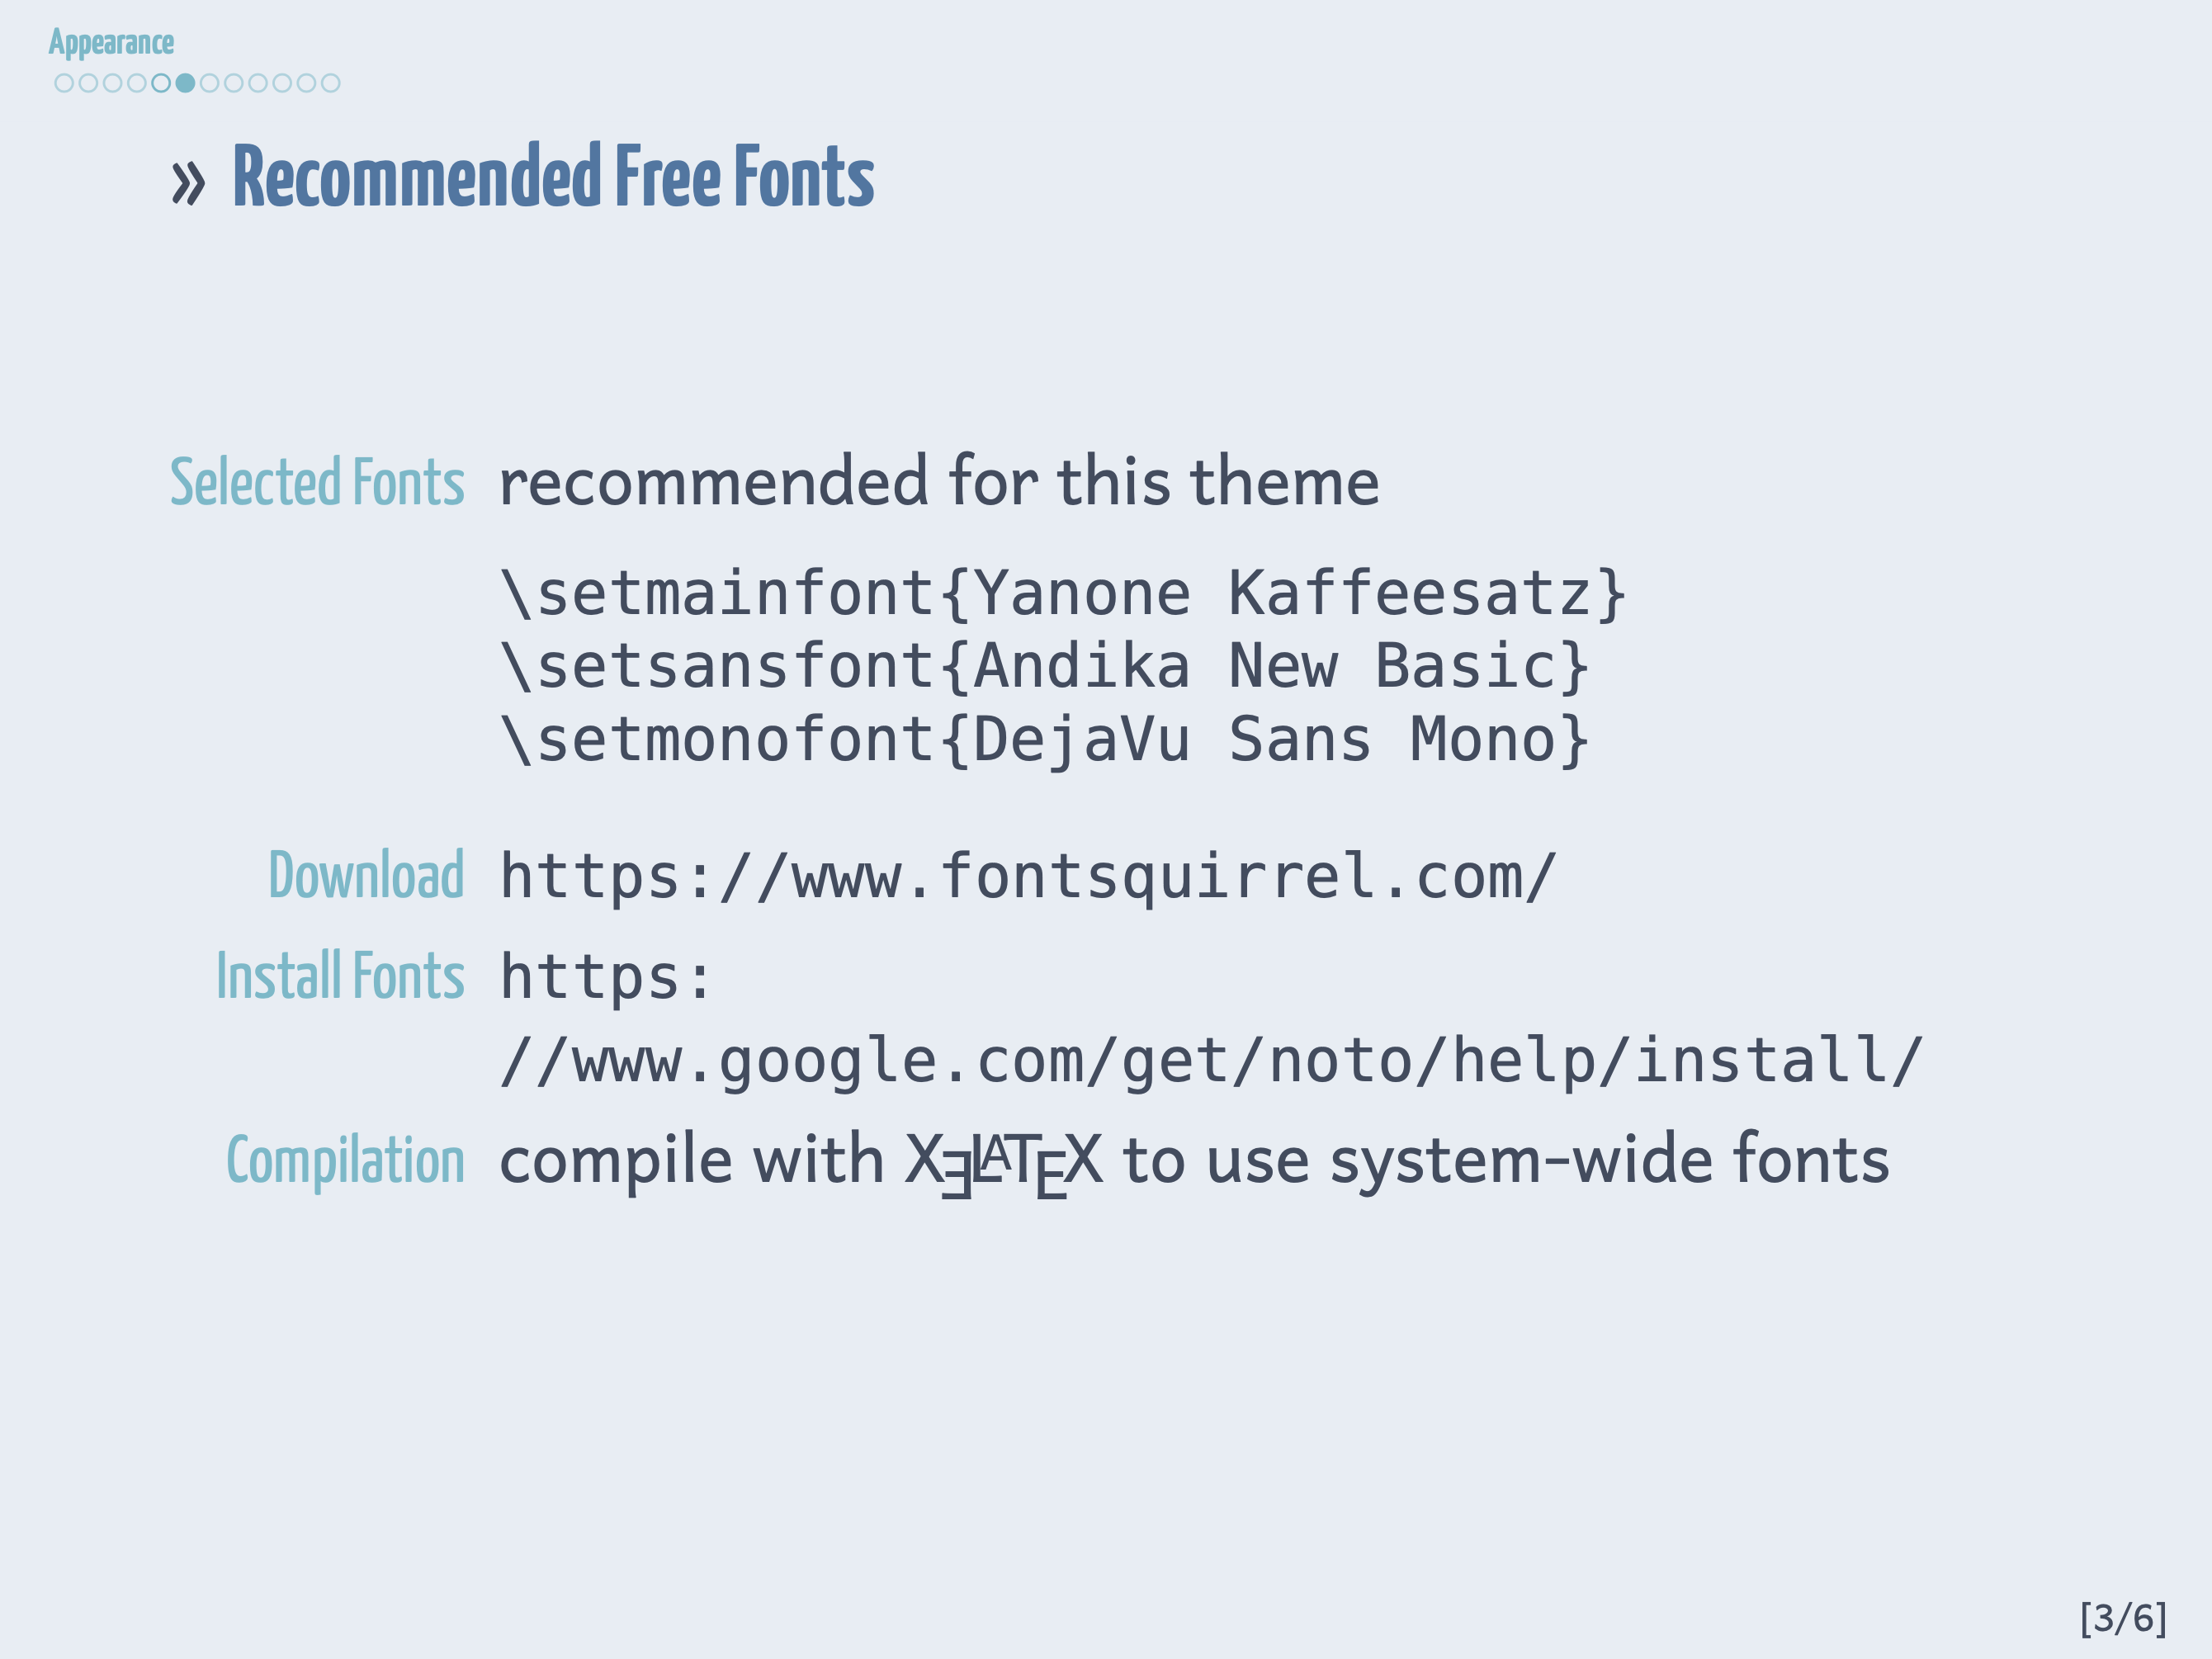This screenshot has width=2212, height=1659.
Task: Select the fifth darker-outlined navigation circle
Action: 161,83
